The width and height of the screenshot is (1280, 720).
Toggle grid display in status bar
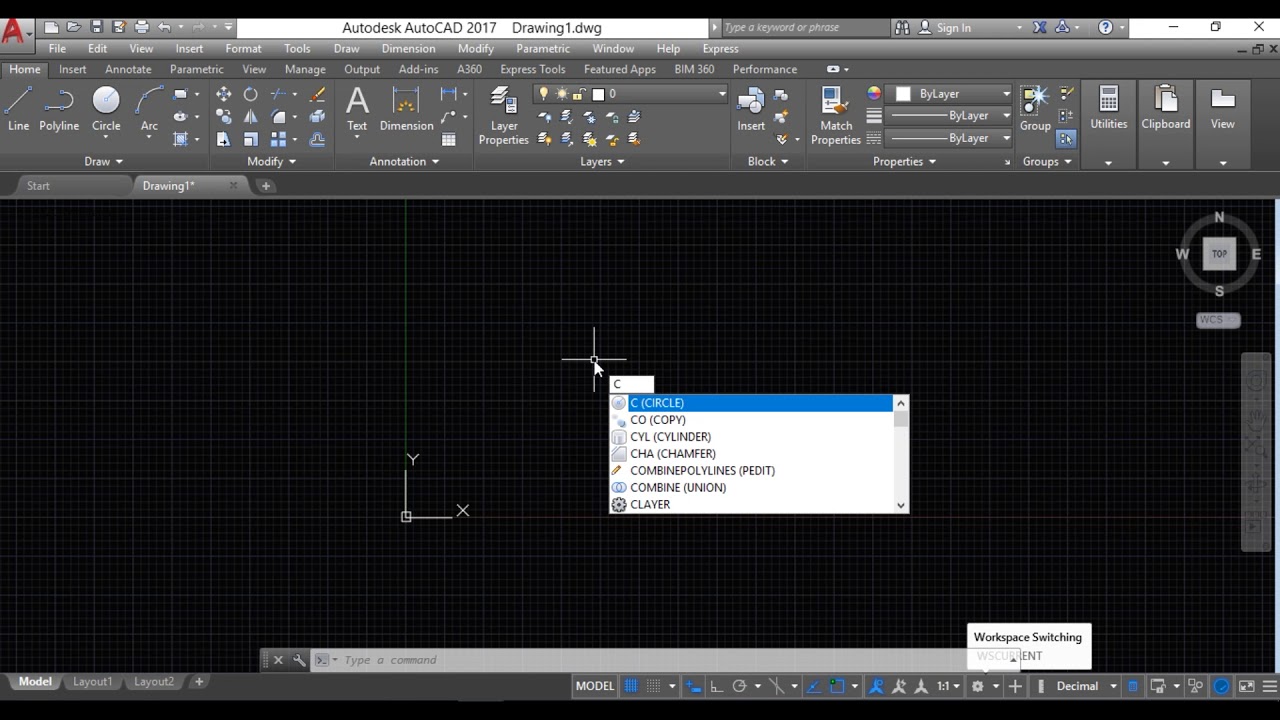[631, 686]
